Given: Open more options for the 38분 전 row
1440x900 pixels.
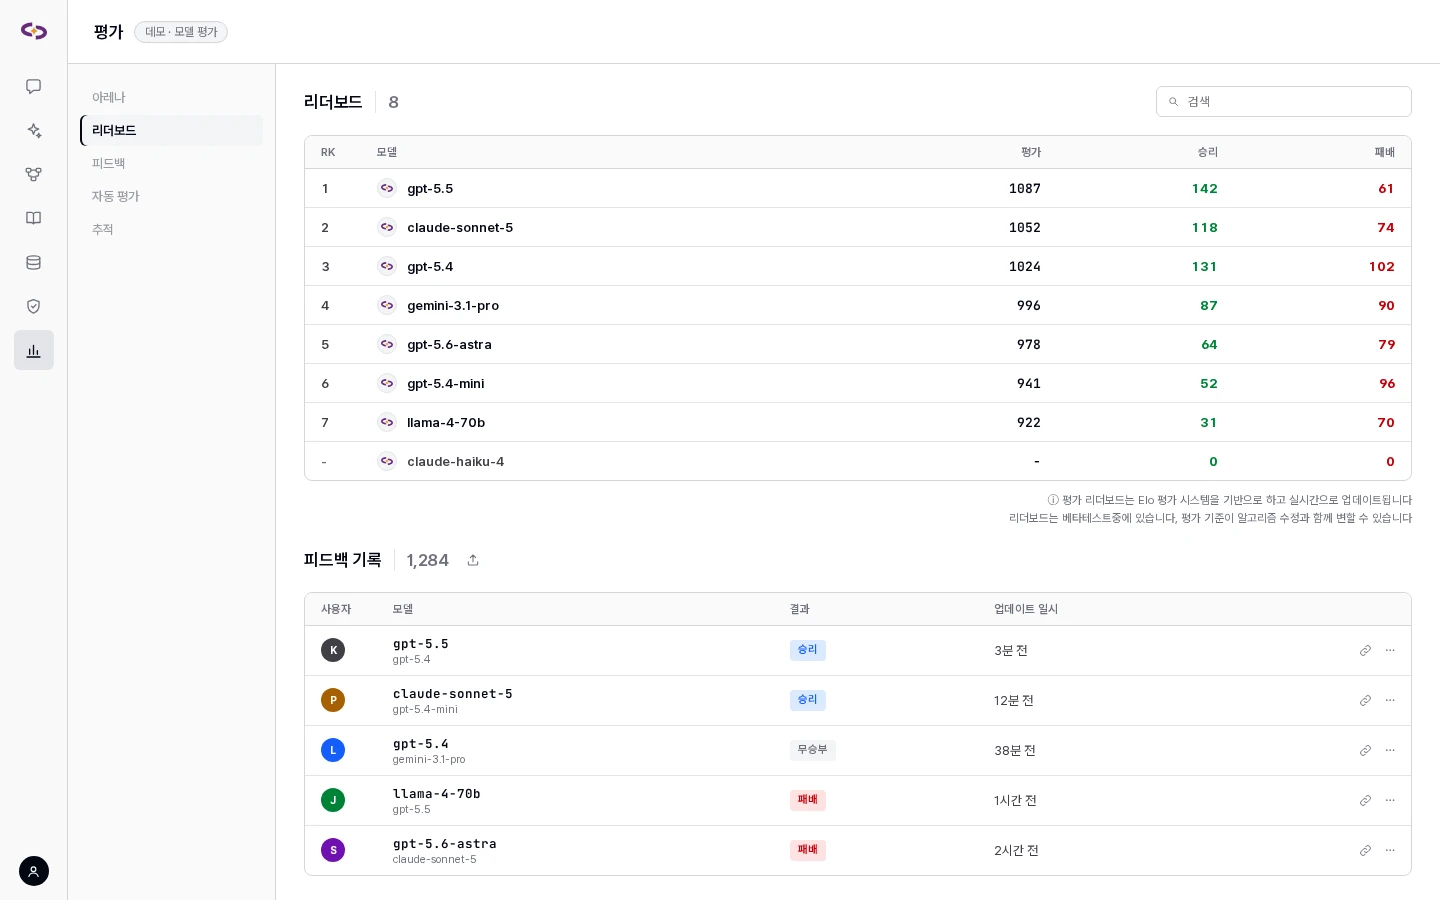Looking at the screenshot, I should click(1390, 751).
